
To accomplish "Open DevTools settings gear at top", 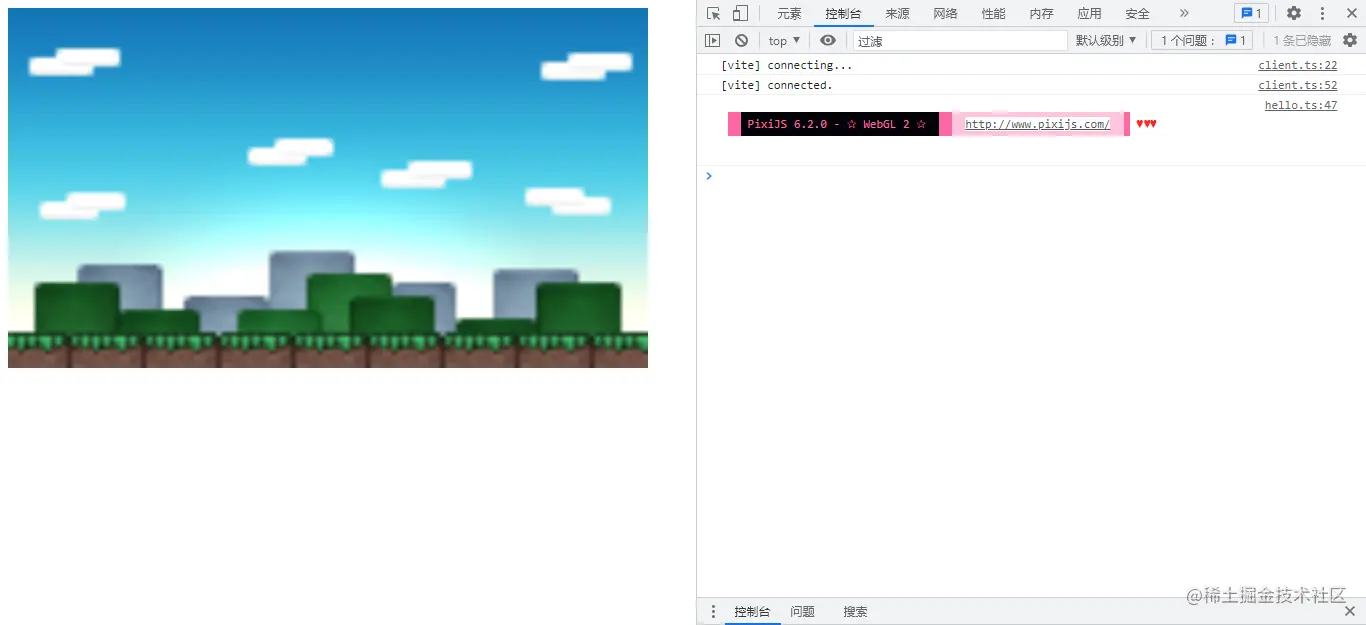I will click(1294, 13).
